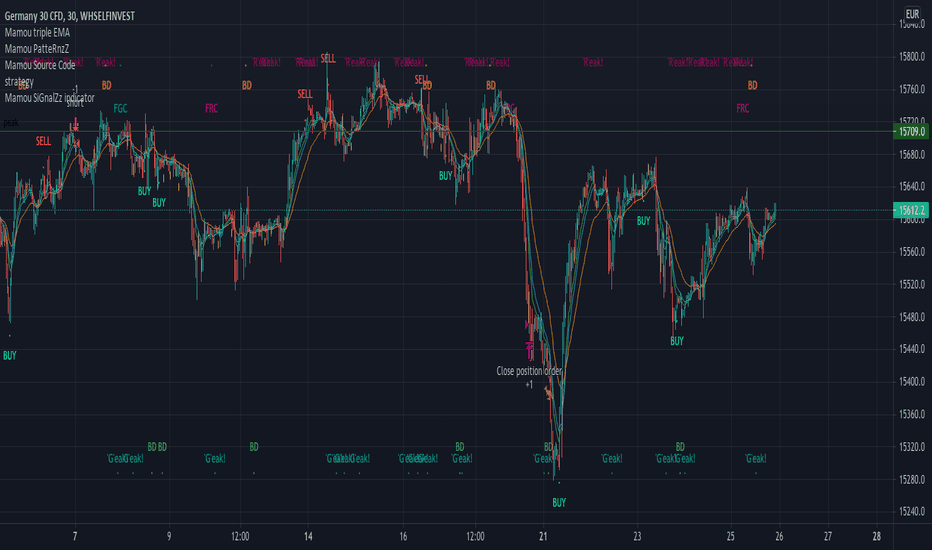Click date 16 on the time axis
The image size is (932, 550).
[x=403, y=536]
